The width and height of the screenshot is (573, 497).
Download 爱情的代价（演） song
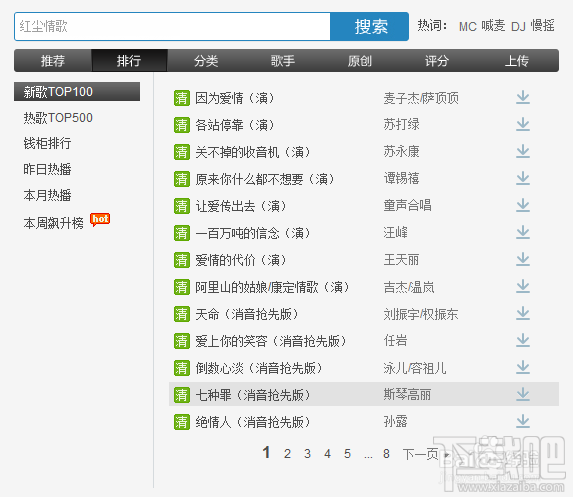tap(523, 259)
